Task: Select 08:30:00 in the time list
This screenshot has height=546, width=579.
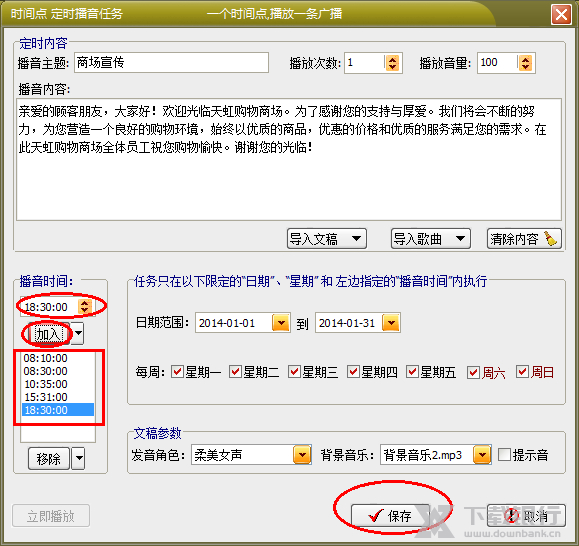Action: click(x=46, y=371)
